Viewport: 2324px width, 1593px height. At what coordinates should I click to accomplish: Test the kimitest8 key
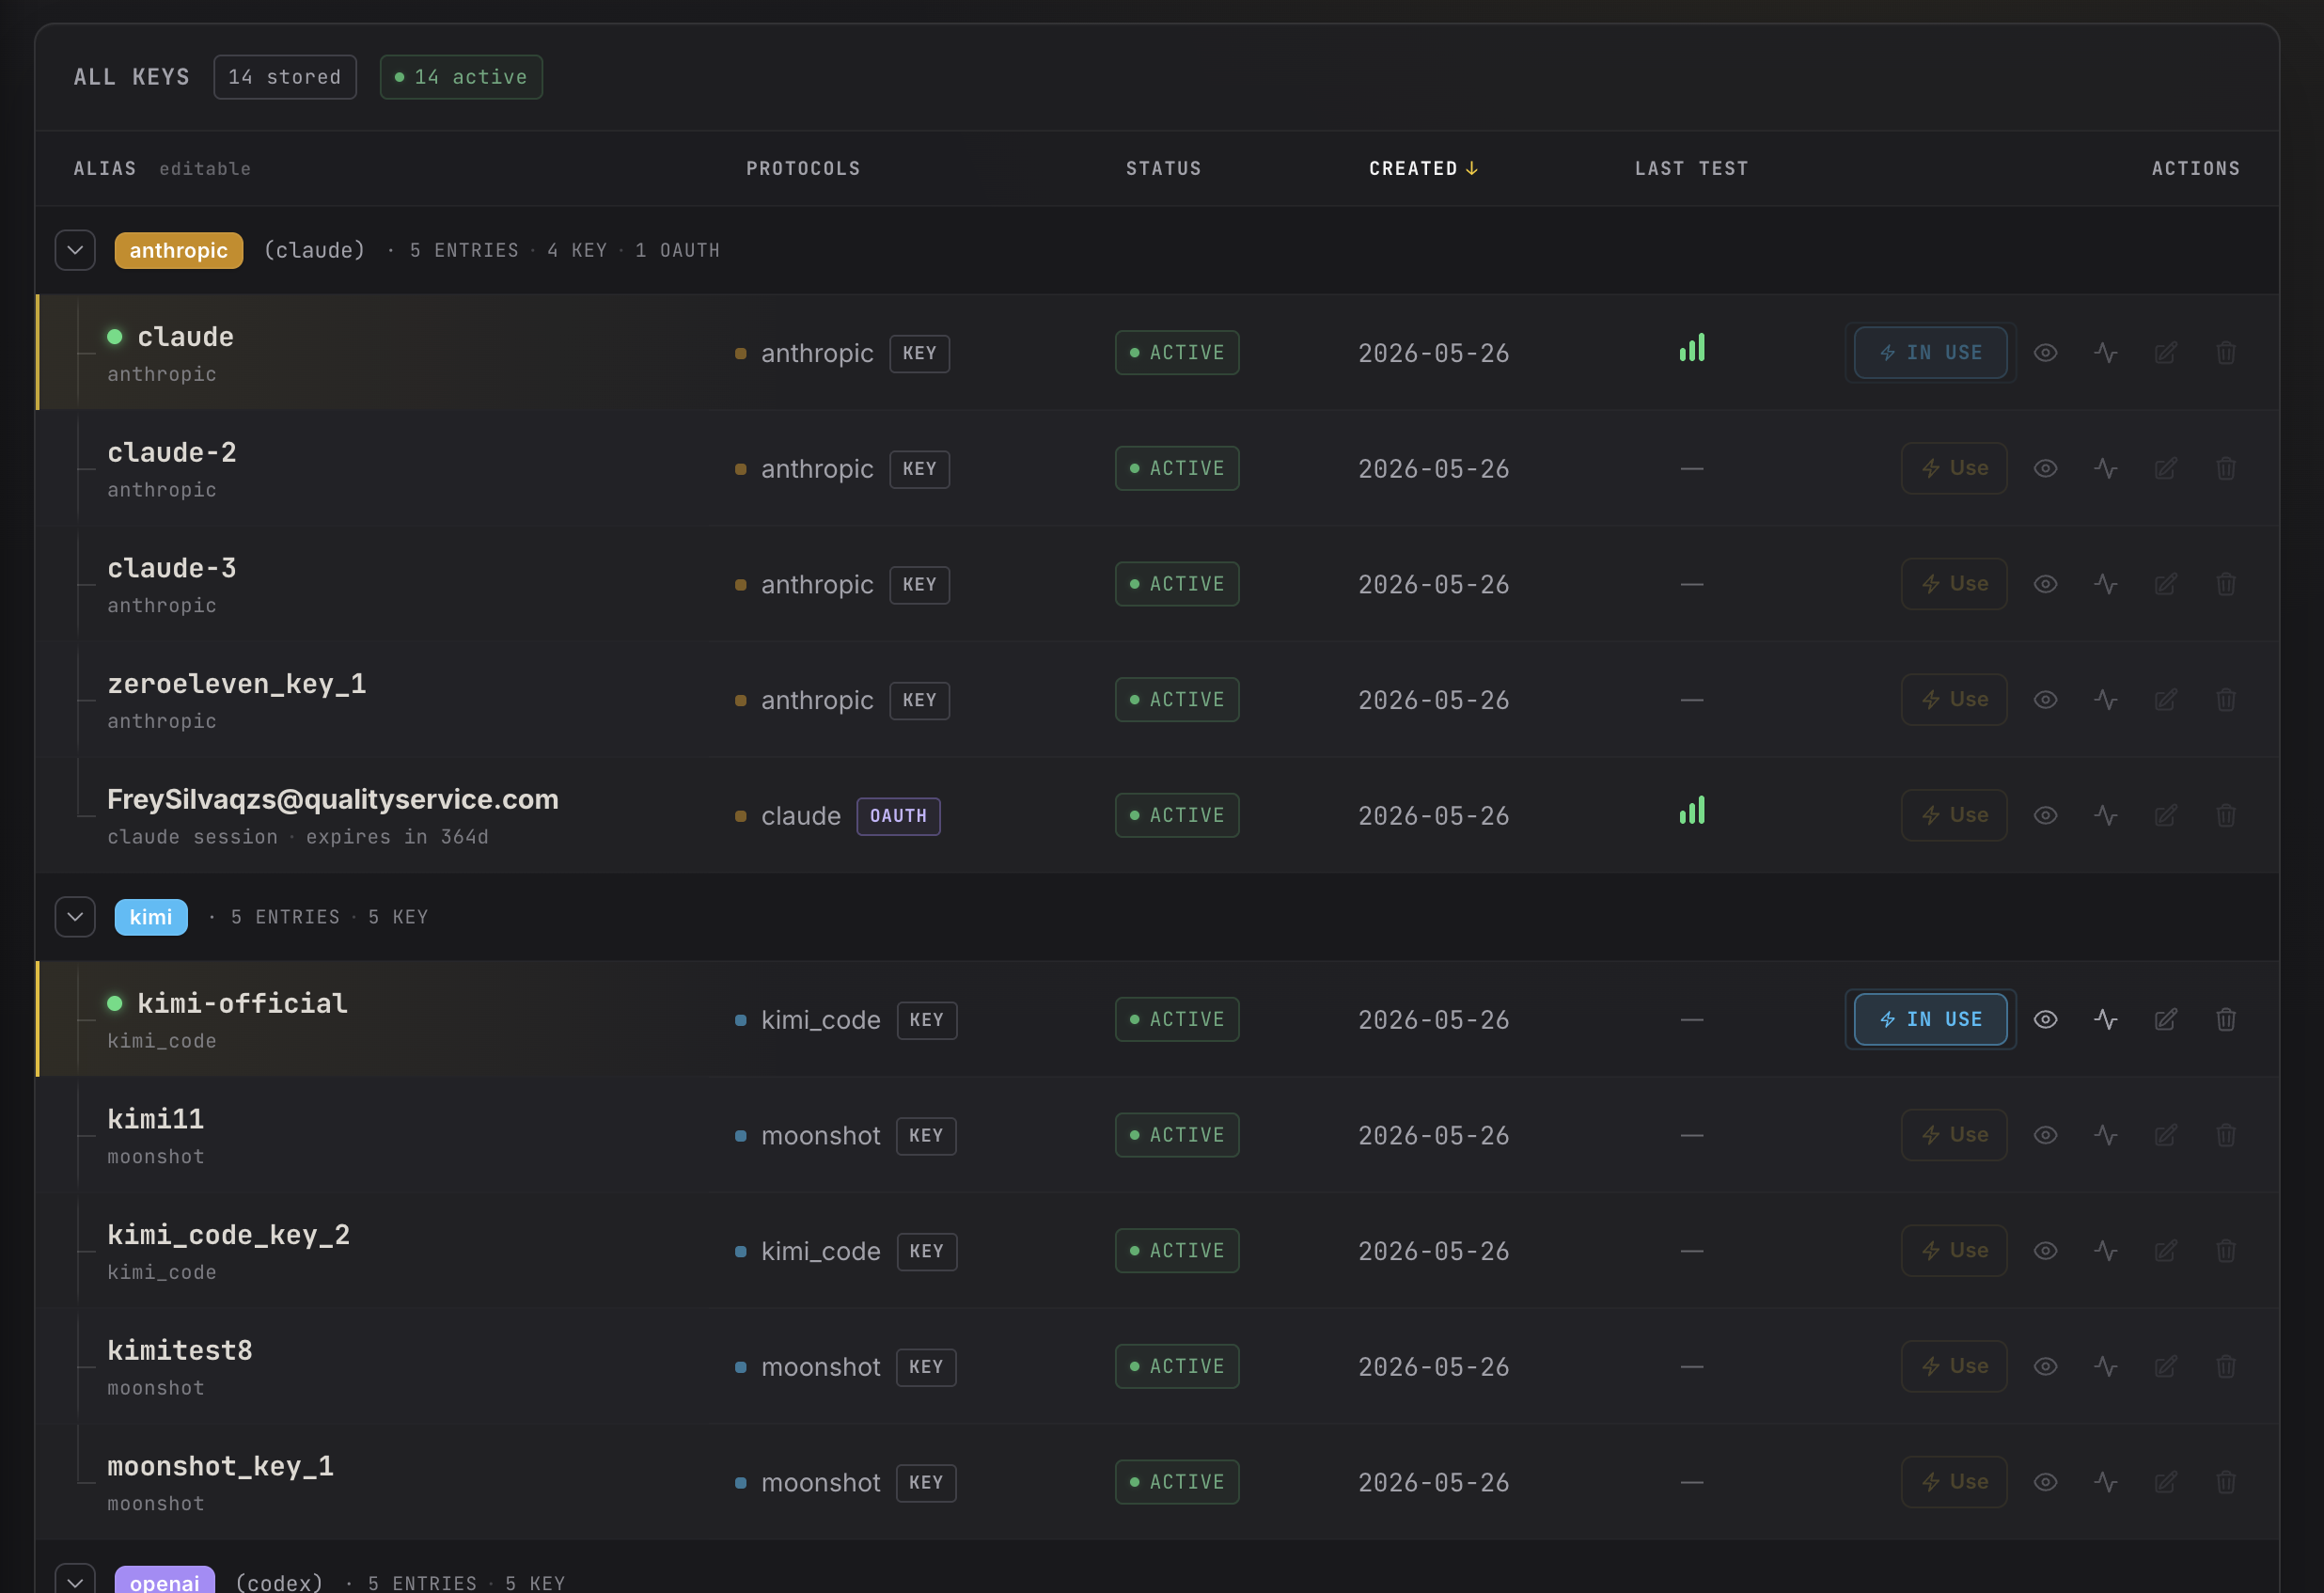(x=2105, y=1366)
